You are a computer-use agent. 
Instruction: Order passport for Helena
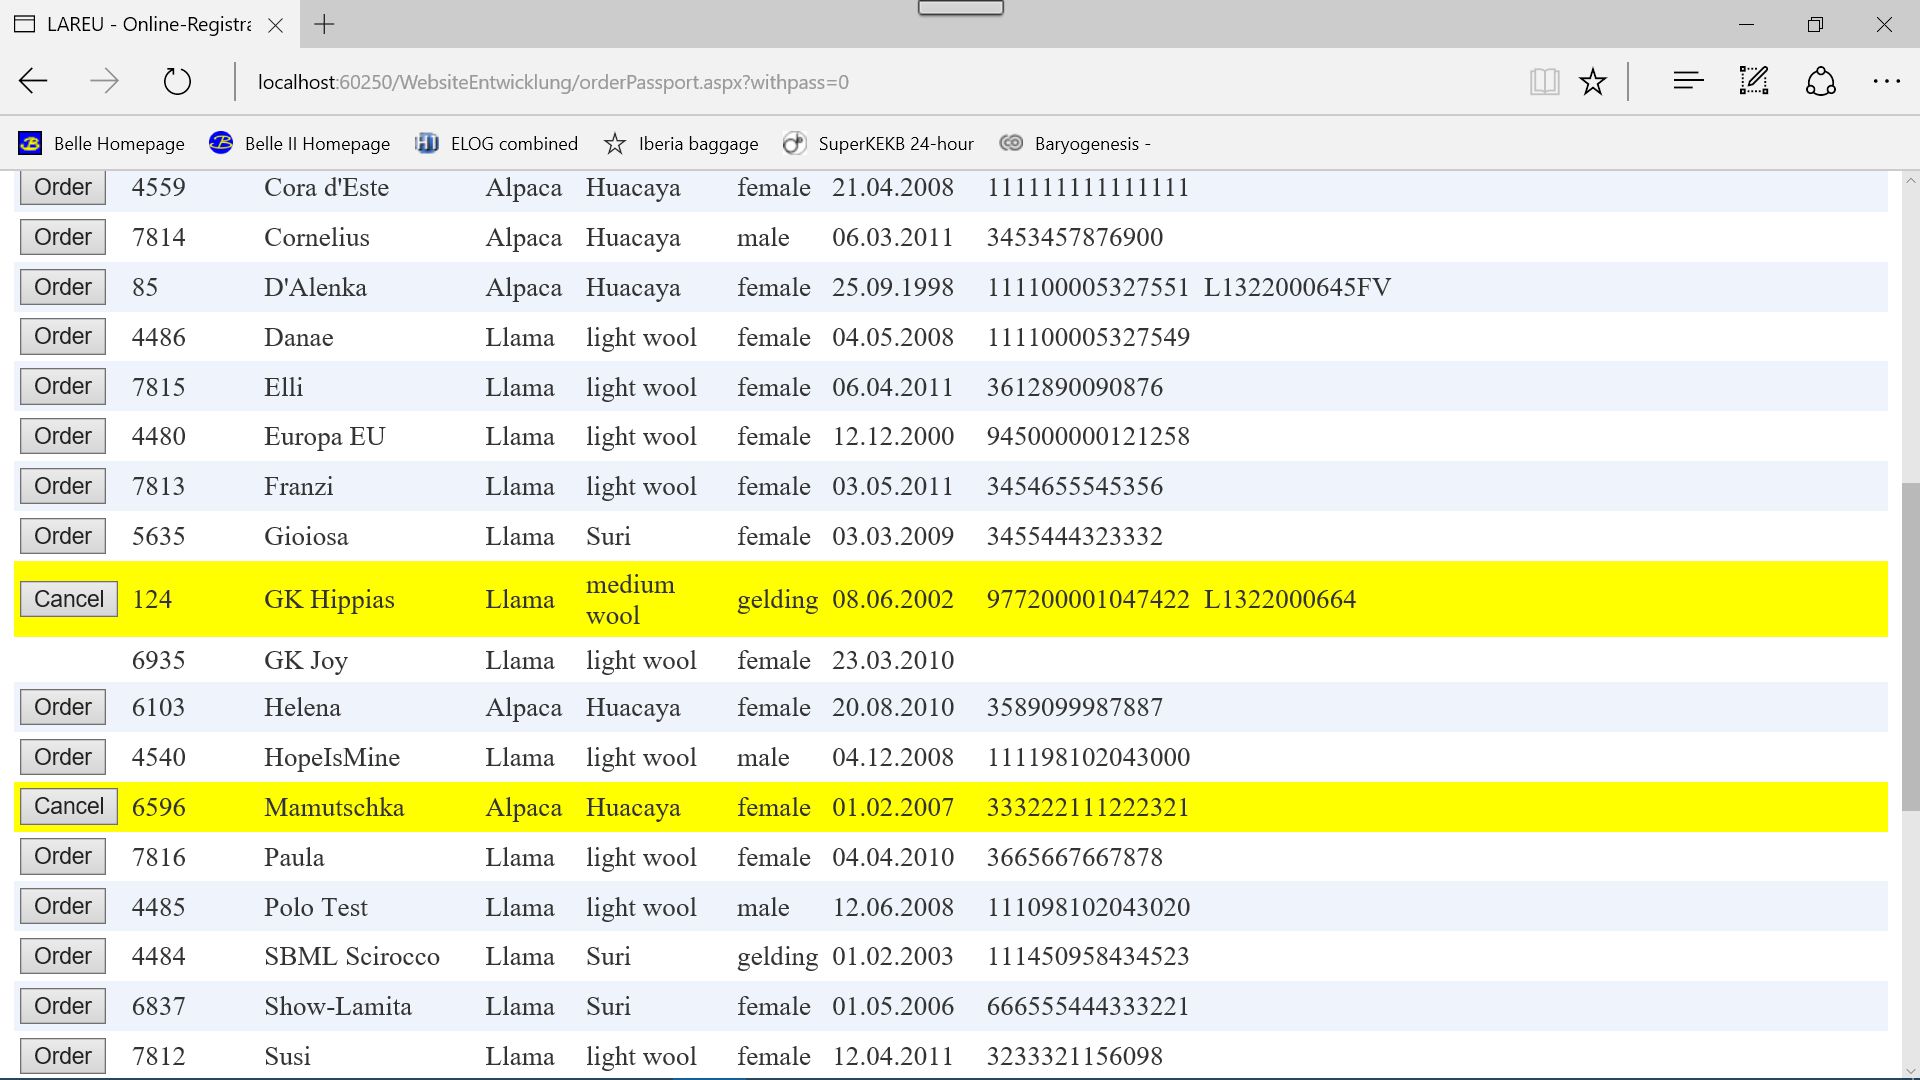coord(63,707)
